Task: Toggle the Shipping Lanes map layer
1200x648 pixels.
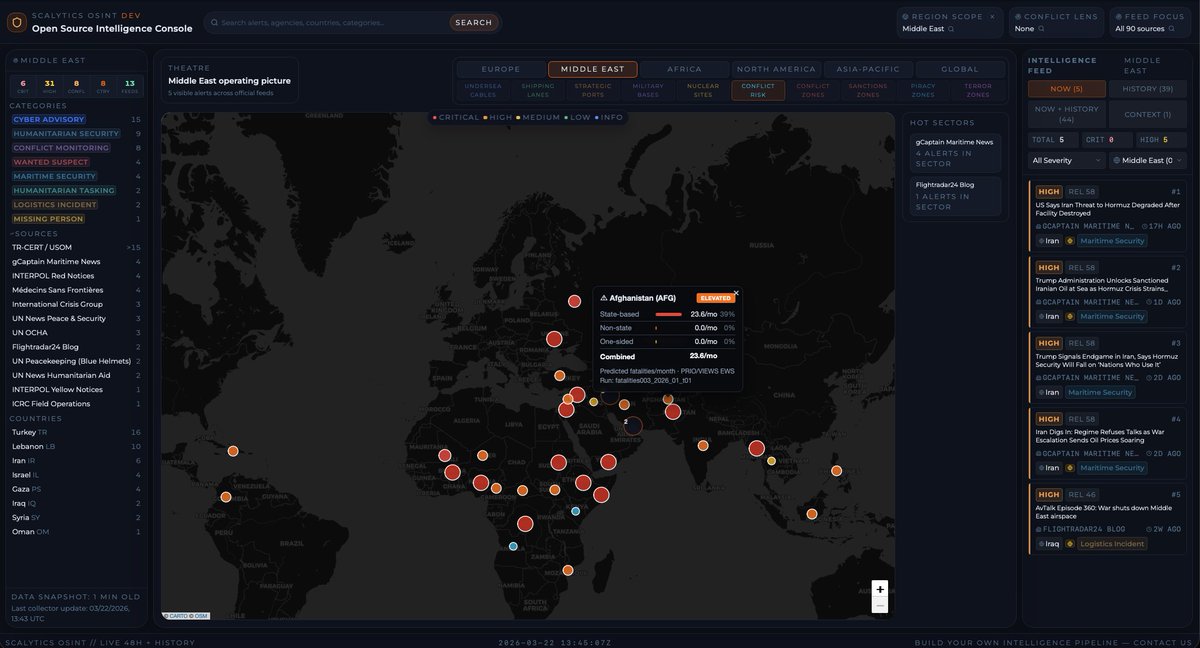Action: pyautogui.click(x=537, y=90)
